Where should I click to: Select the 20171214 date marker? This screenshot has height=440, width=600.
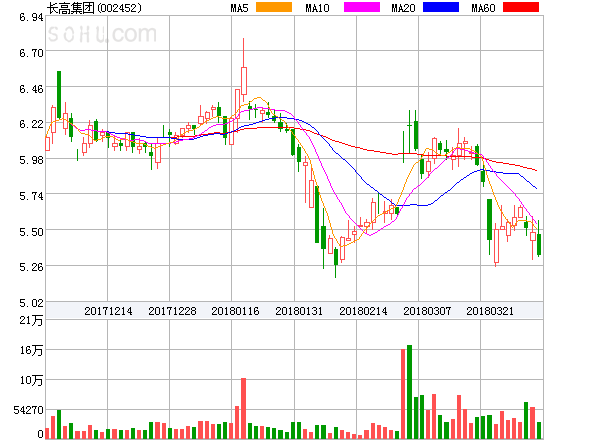[108, 311]
